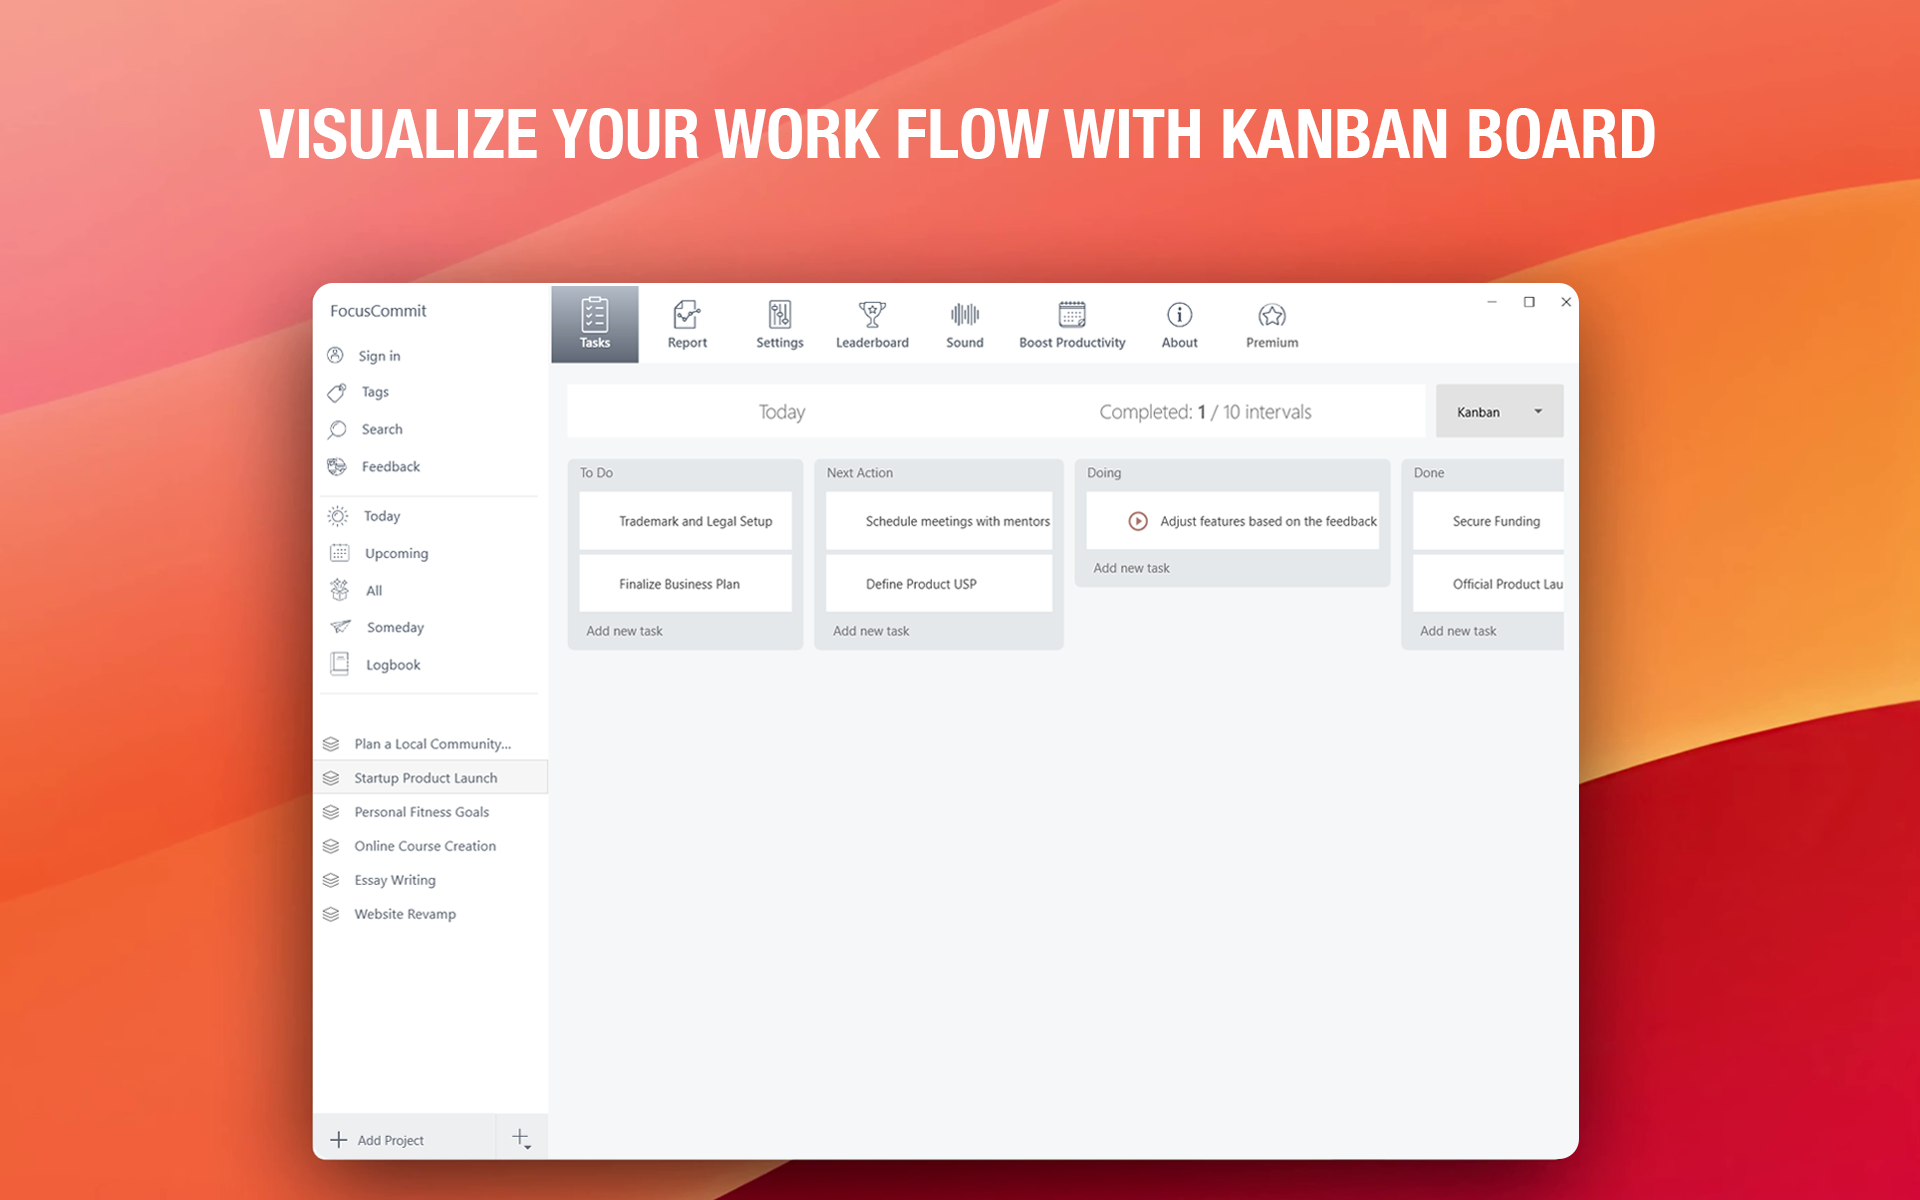The image size is (1920, 1200).
Task: Open the Settings sliders icon
Action: 780,315
